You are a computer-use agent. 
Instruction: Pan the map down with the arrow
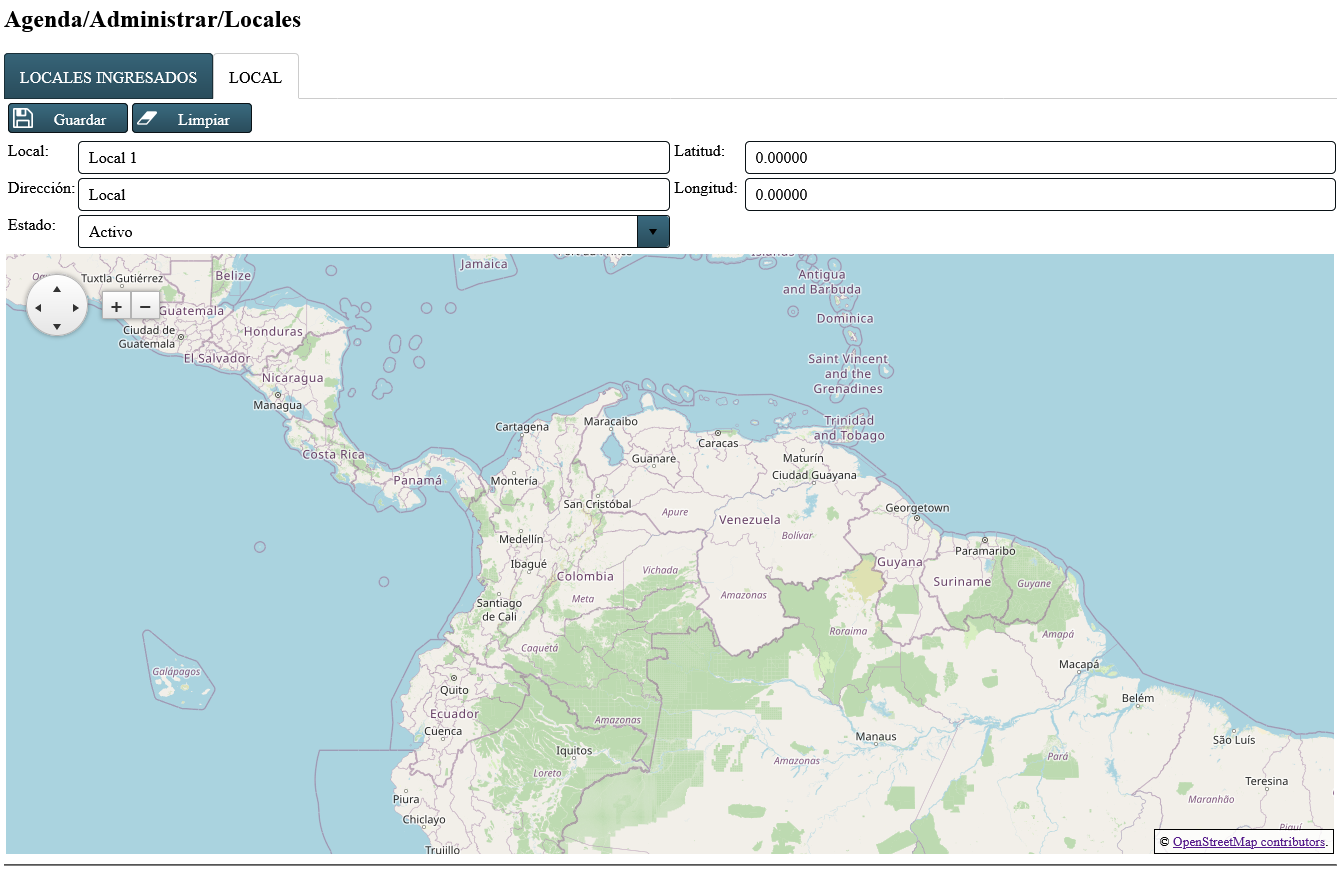point(57,326)
